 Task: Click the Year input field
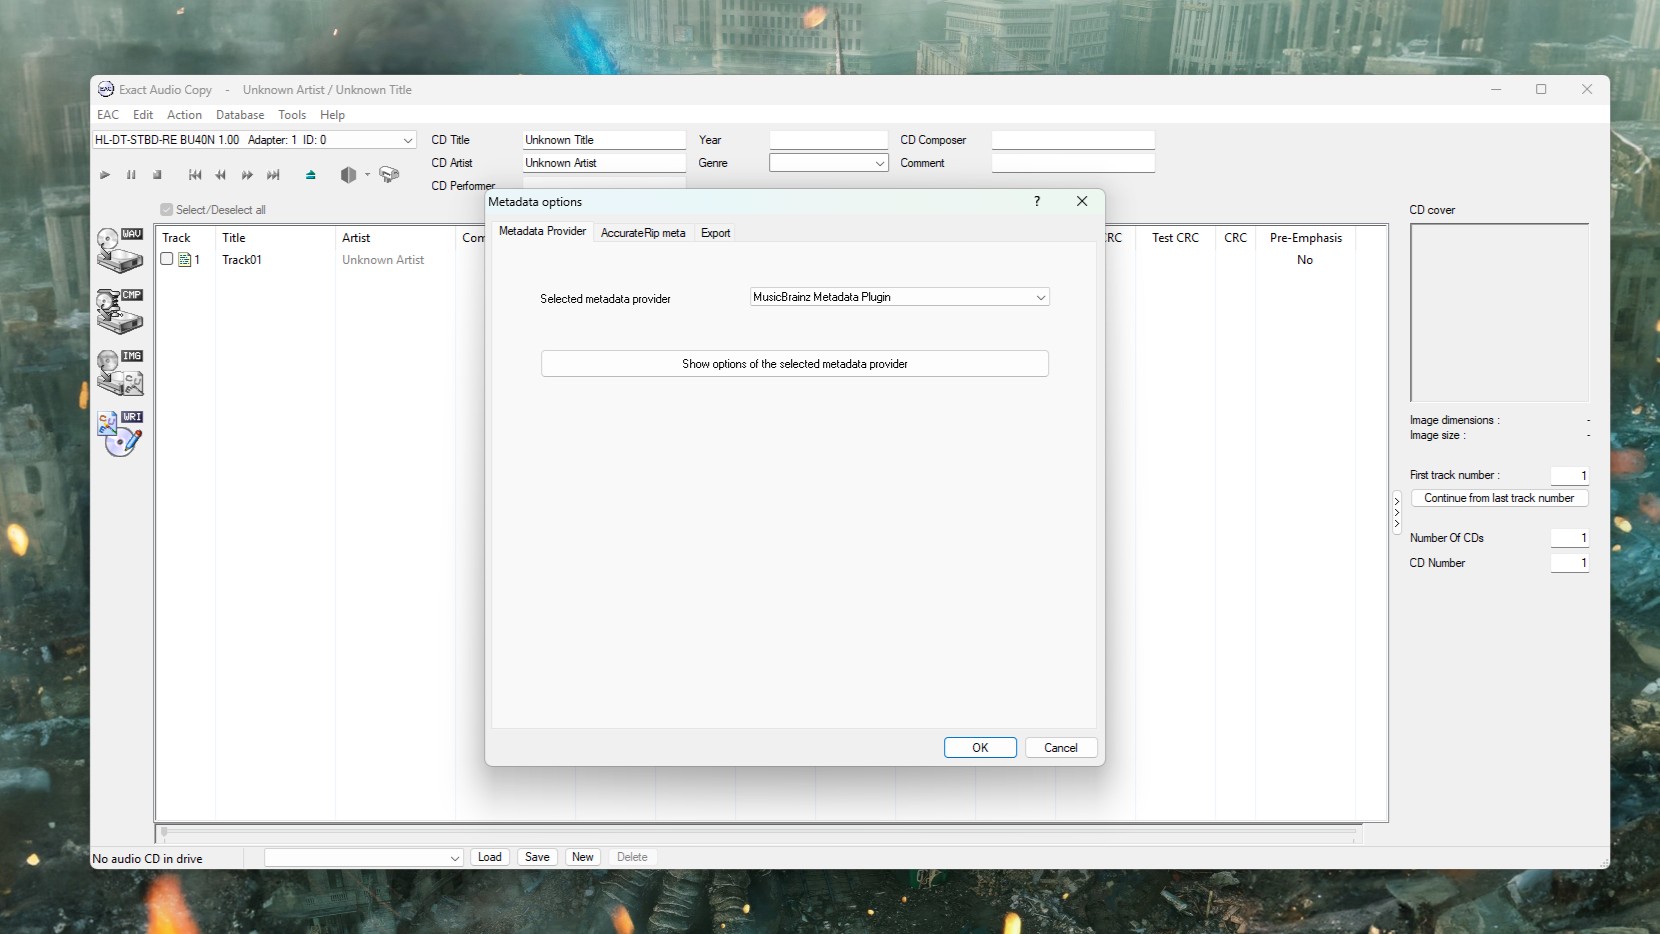pyautogui.click(x=828, y=140)
